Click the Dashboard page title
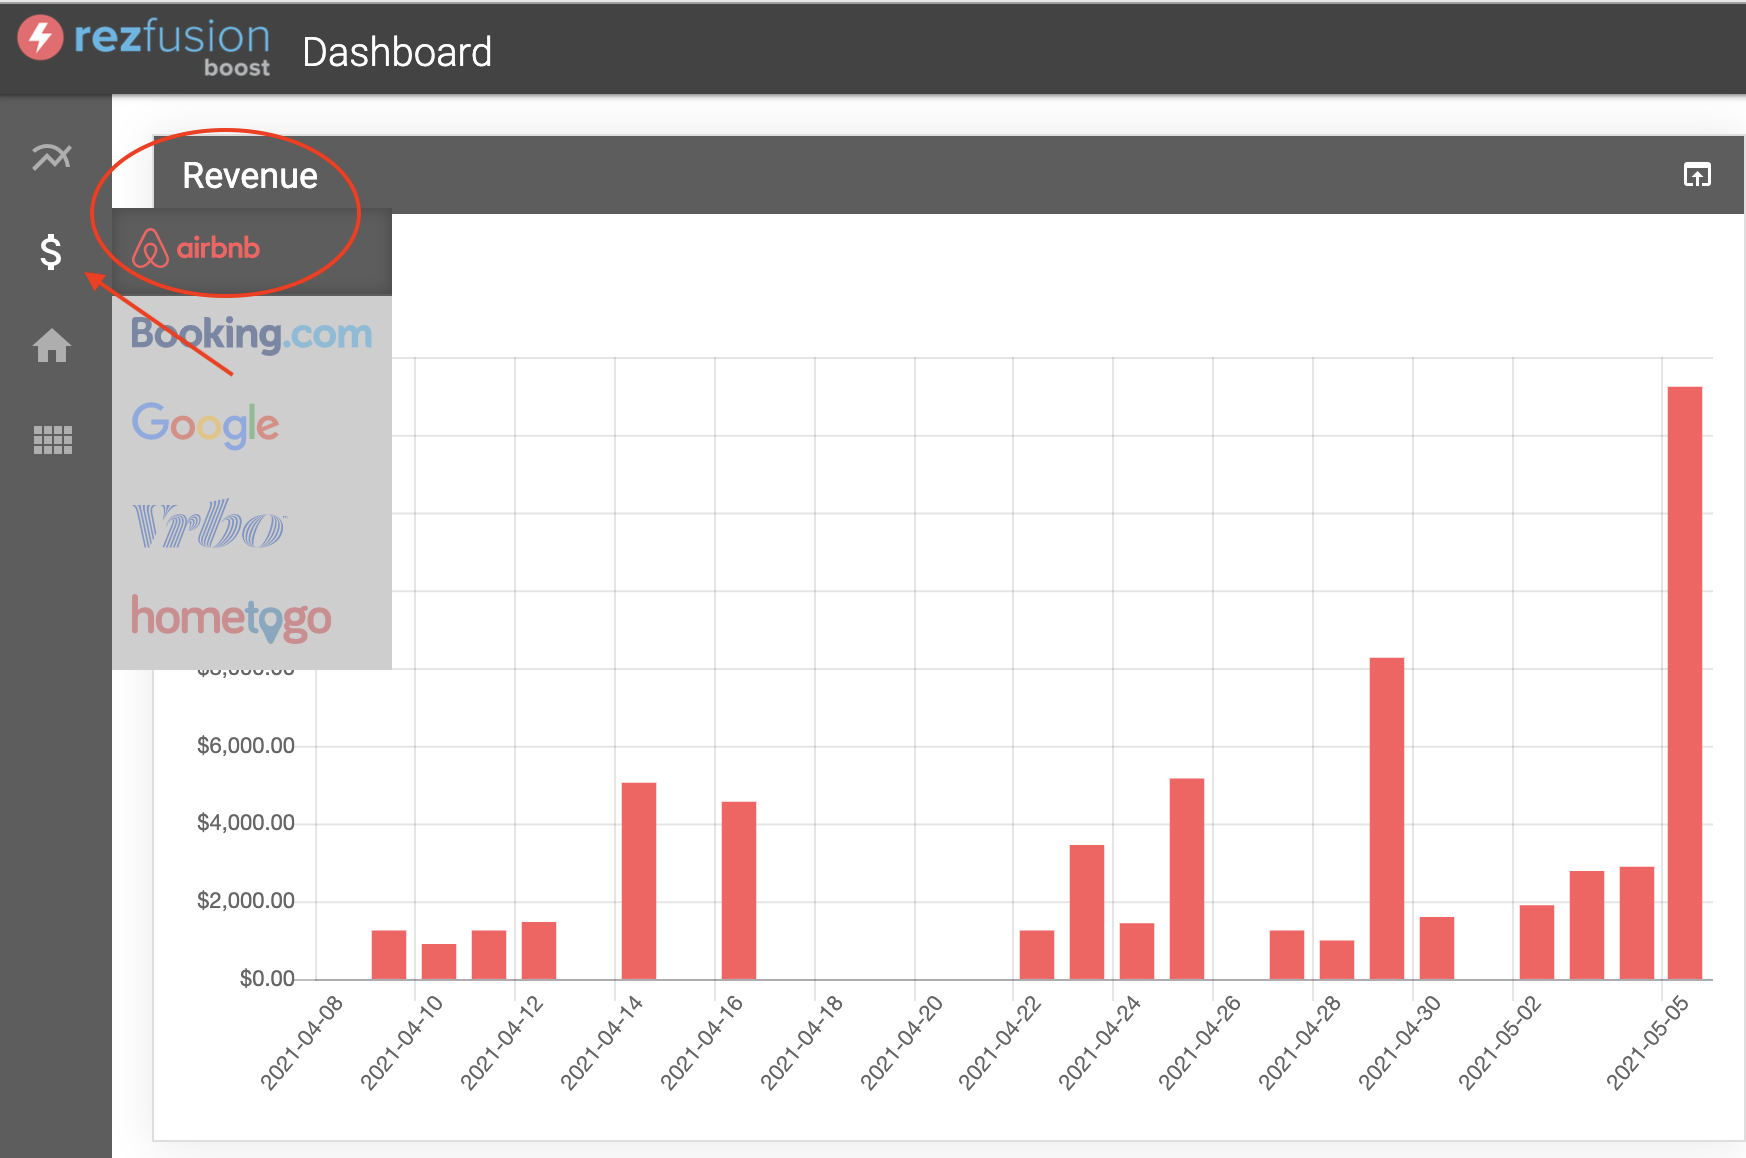The width and height of the screenshot is (1746, 1158). [397, 52]
